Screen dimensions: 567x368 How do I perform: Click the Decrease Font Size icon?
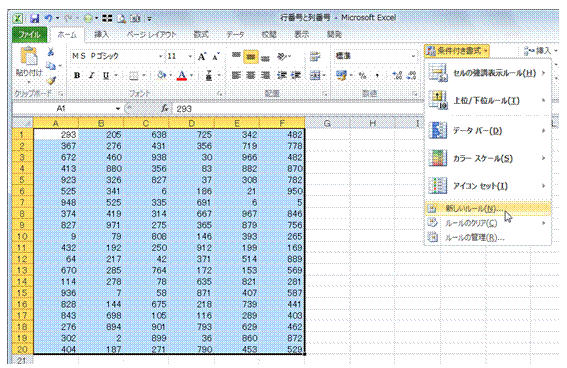(216, 56)
